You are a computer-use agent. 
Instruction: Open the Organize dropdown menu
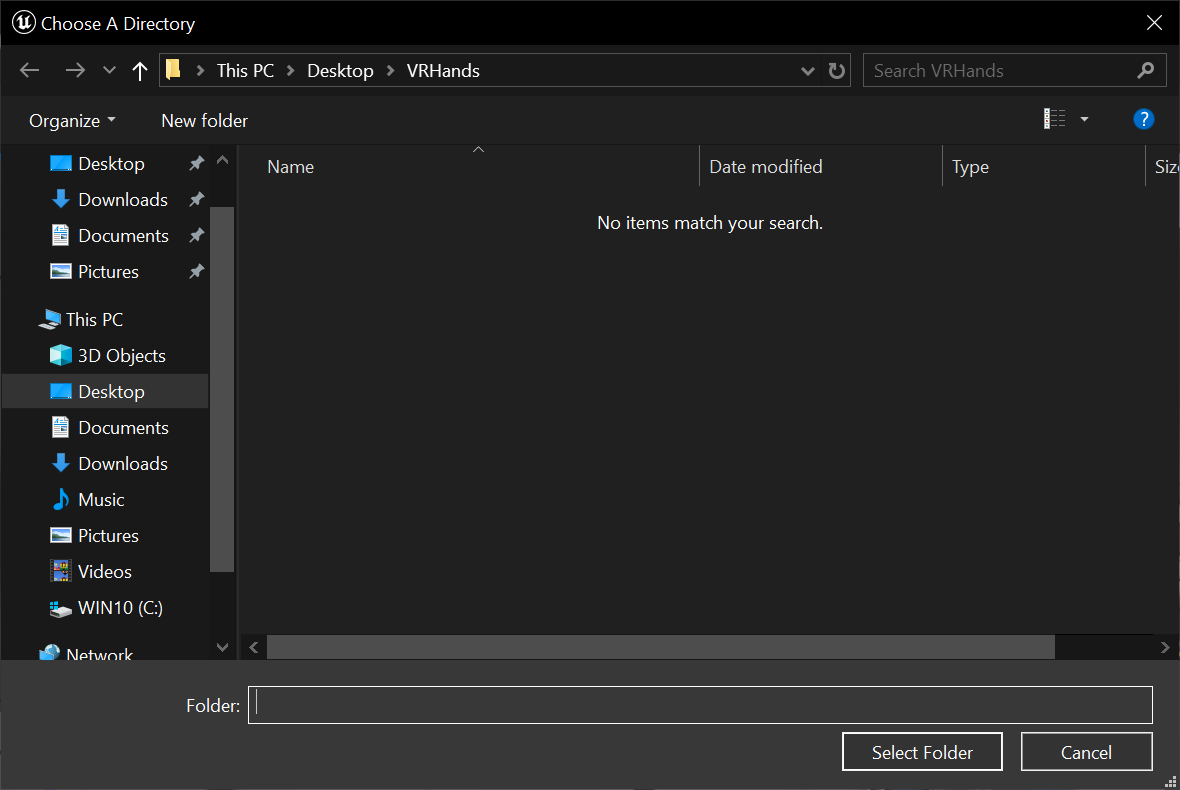(x=71, y=120)
